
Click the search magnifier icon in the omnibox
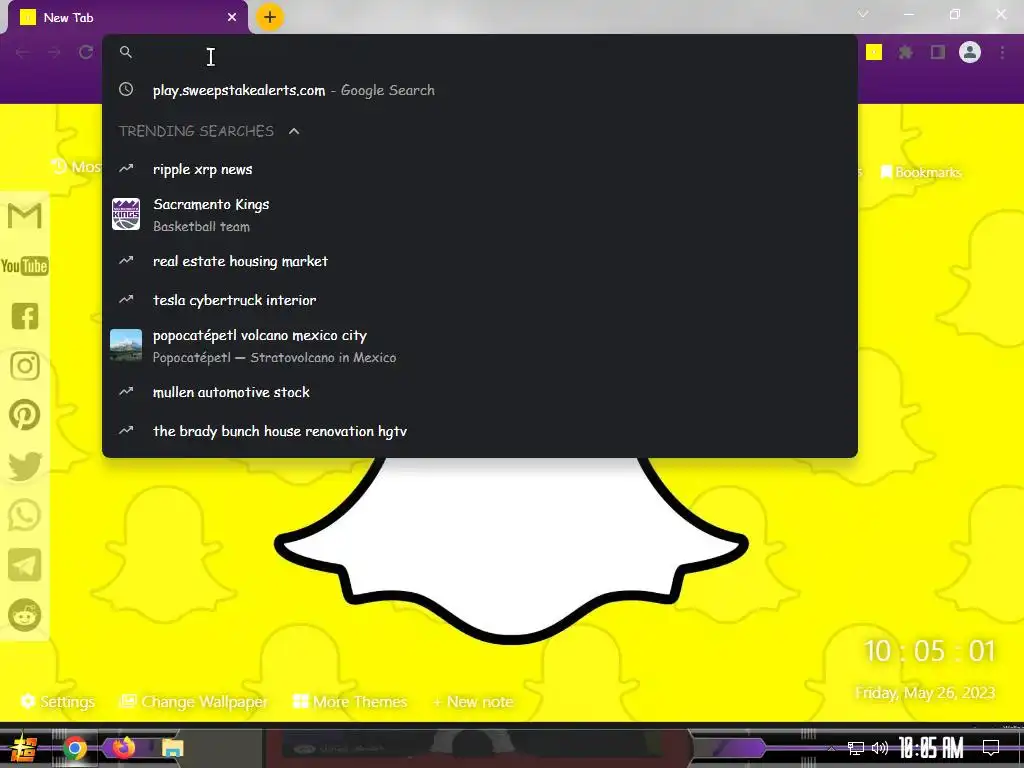click(126, 52)
